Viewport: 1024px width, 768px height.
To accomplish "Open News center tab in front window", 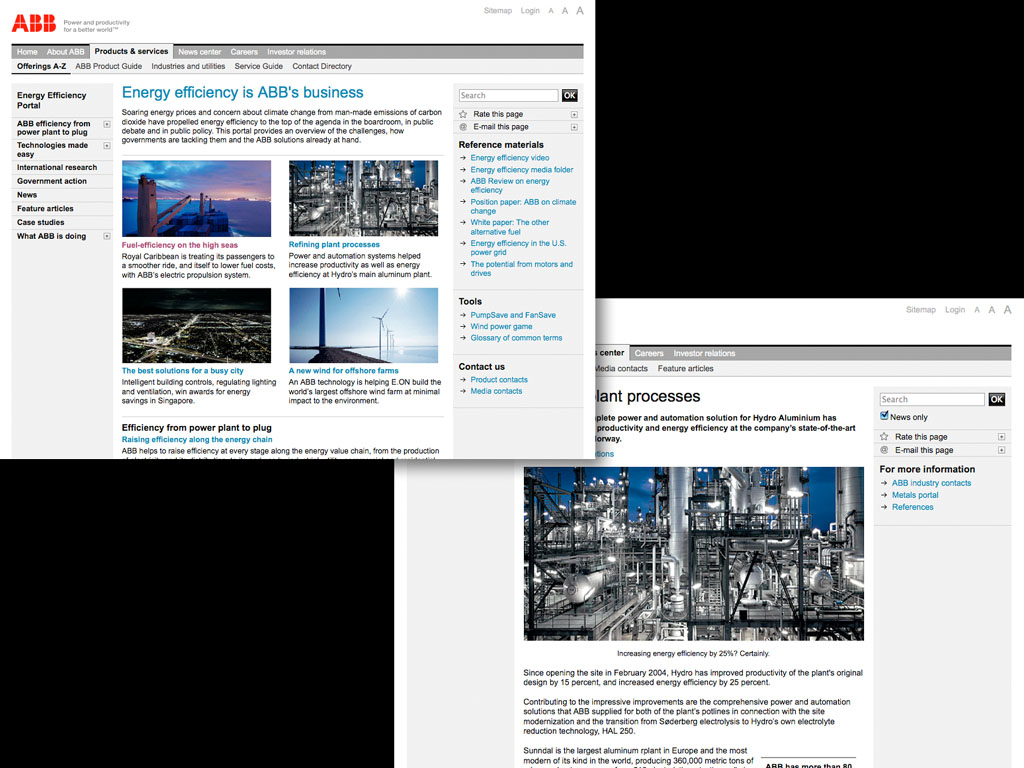I will pyautogui.click(x=200, y=52).
